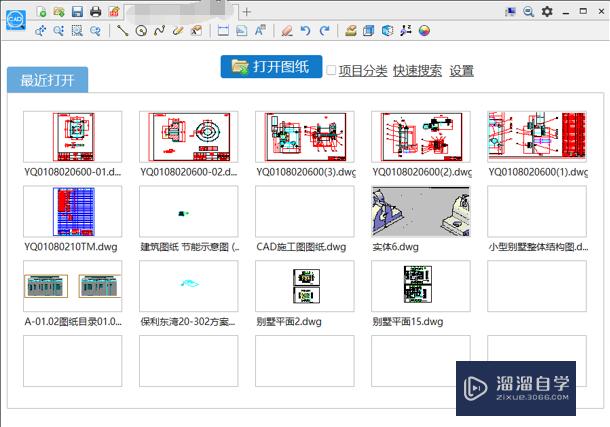Click the magnifier zoom tool beside pan
This screenshot has width=610, height=427.
pos(59,31)
